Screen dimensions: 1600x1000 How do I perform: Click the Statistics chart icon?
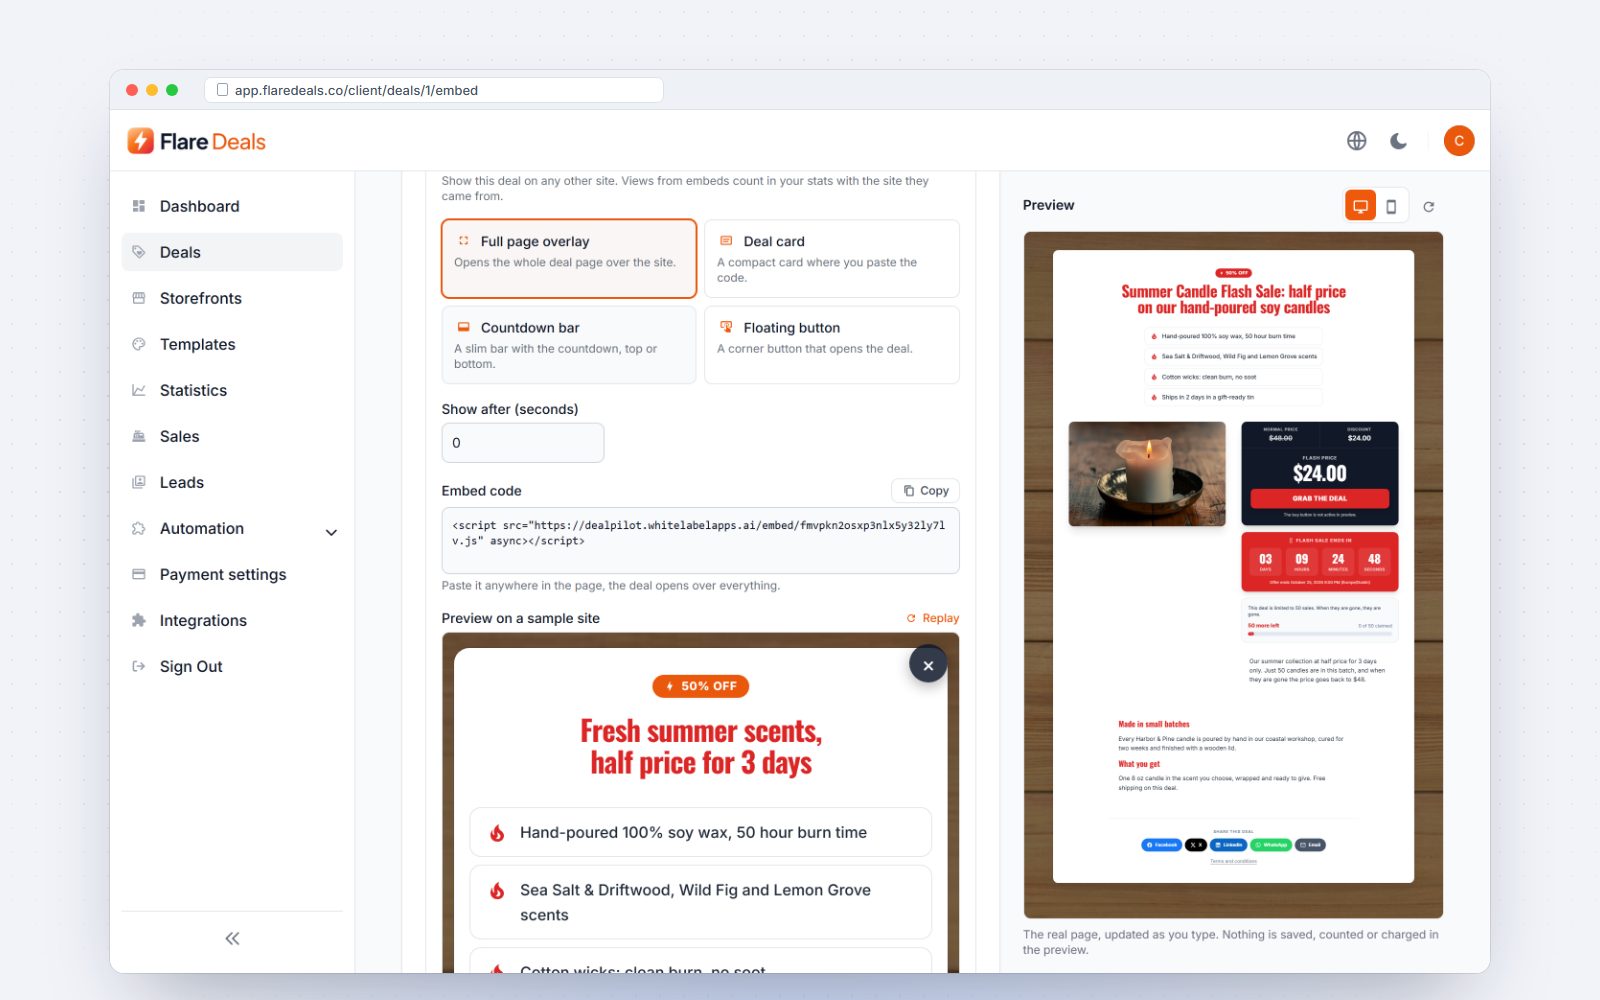pos(139,390)
